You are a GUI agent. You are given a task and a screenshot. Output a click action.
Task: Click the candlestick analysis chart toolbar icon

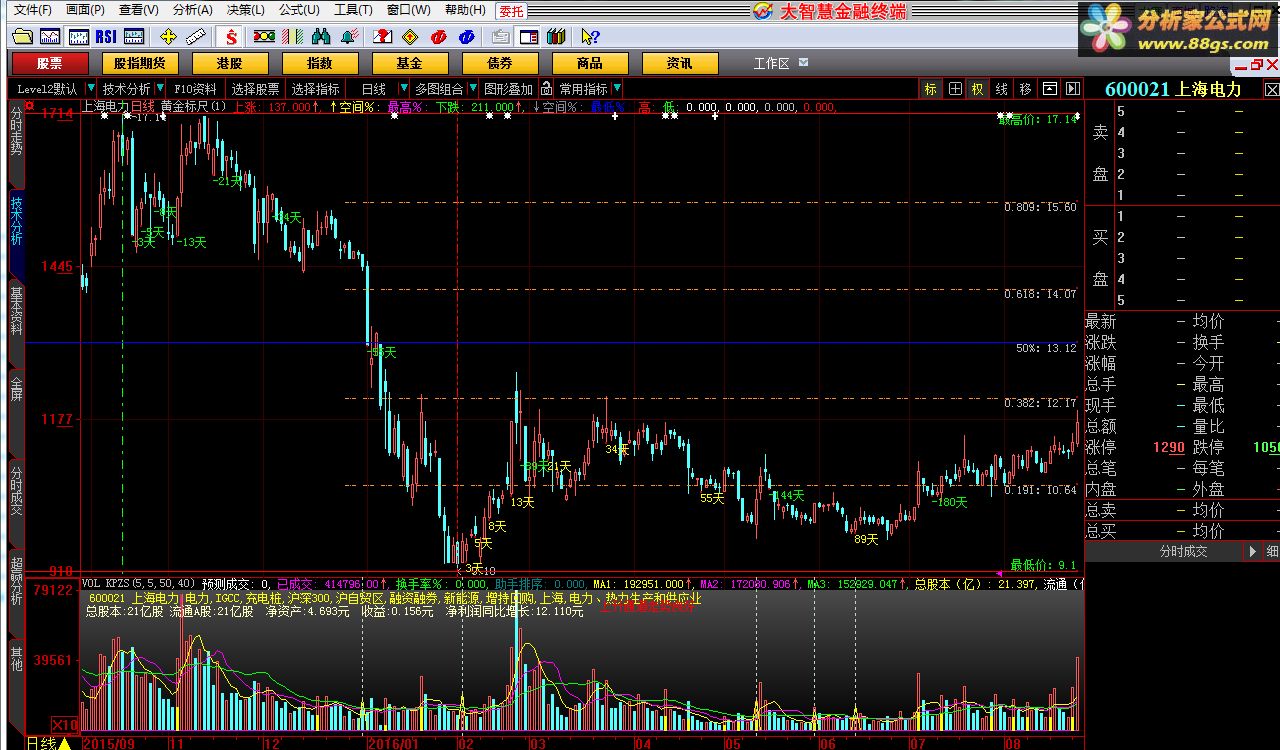pyautogui.click(x=78, y=37)
